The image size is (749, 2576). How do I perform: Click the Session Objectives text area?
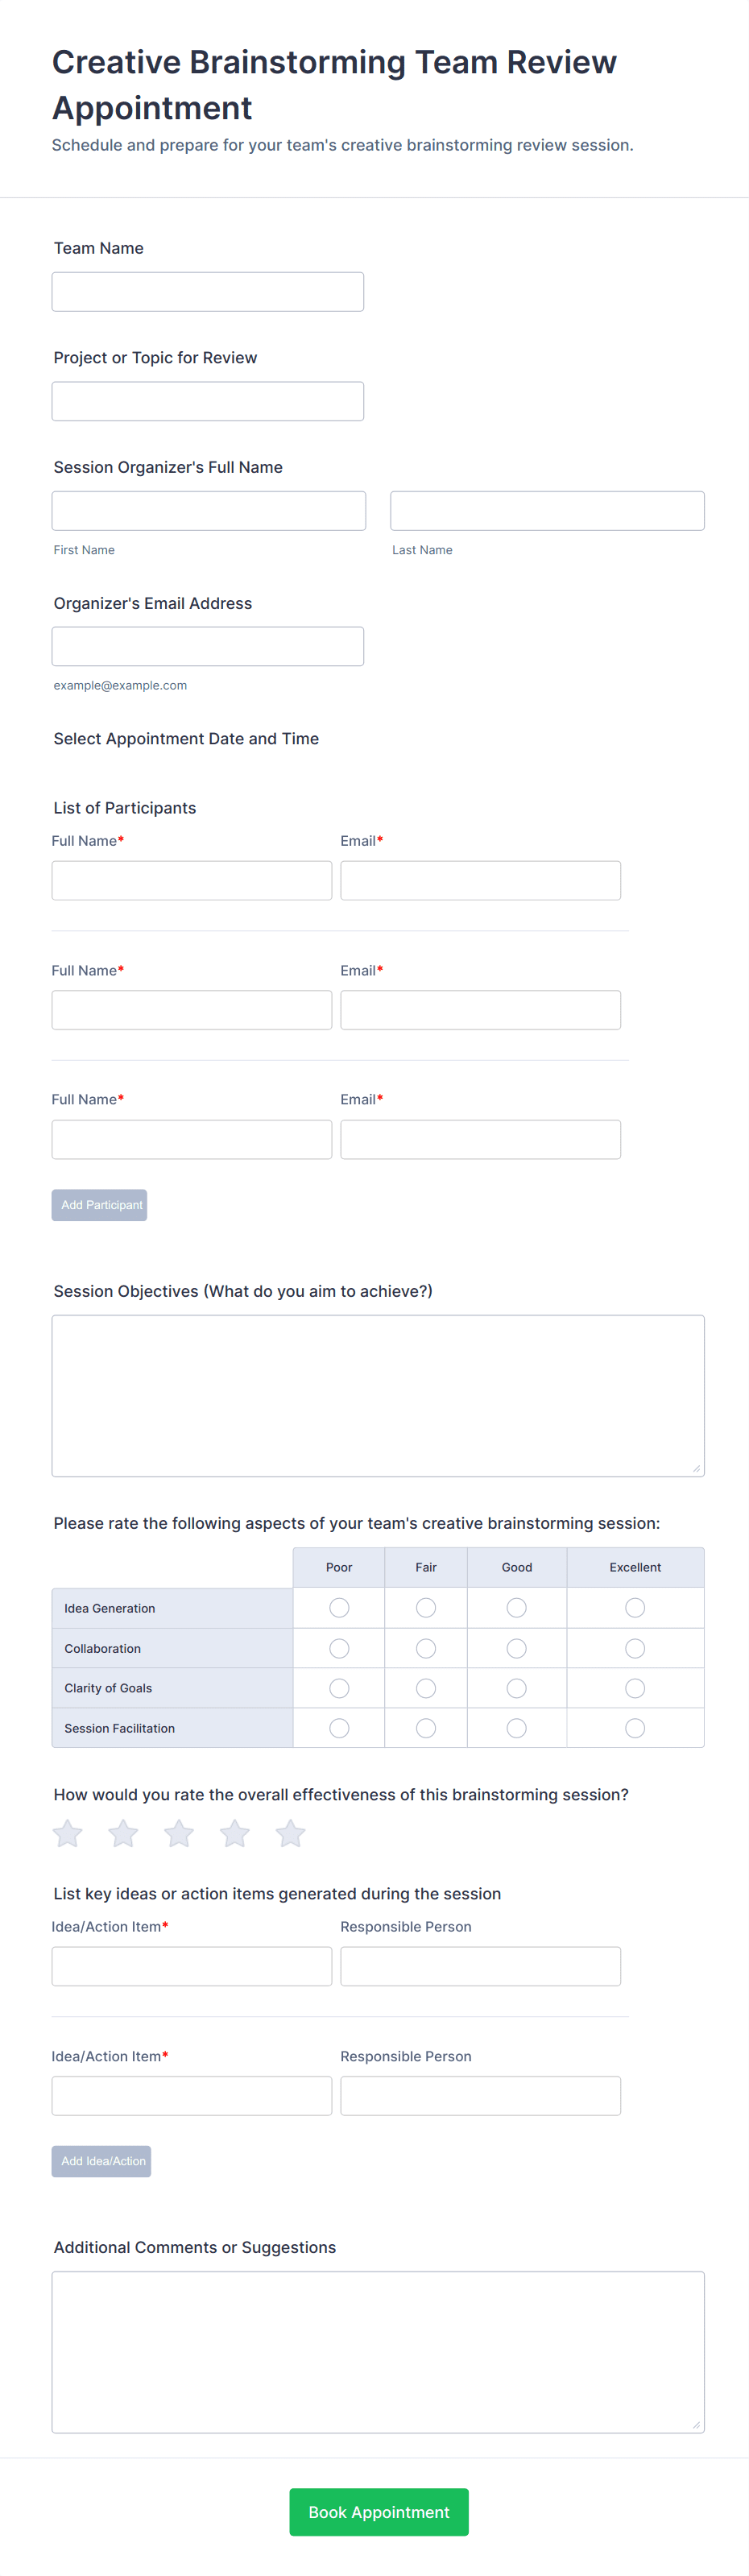[378, 1395]
